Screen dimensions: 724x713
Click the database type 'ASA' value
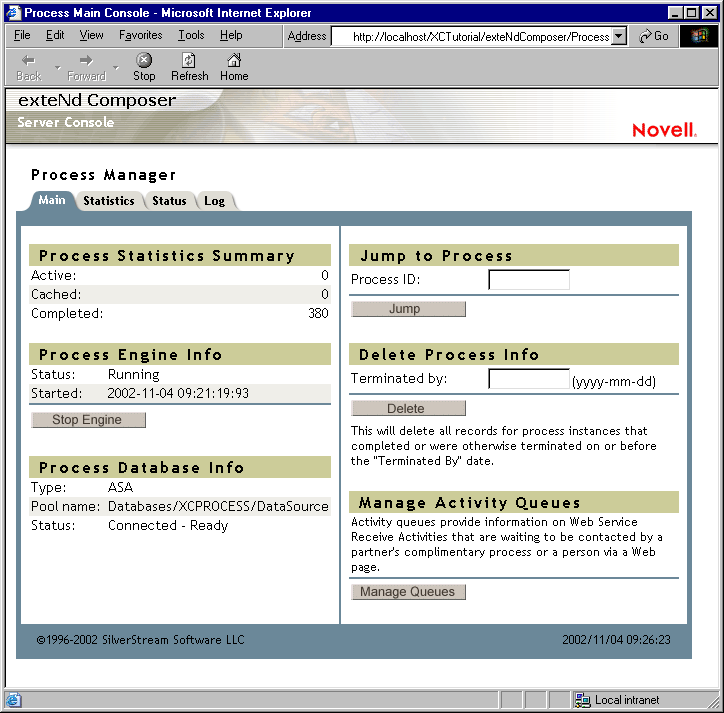pyautogui.click(x=120, y=488)
